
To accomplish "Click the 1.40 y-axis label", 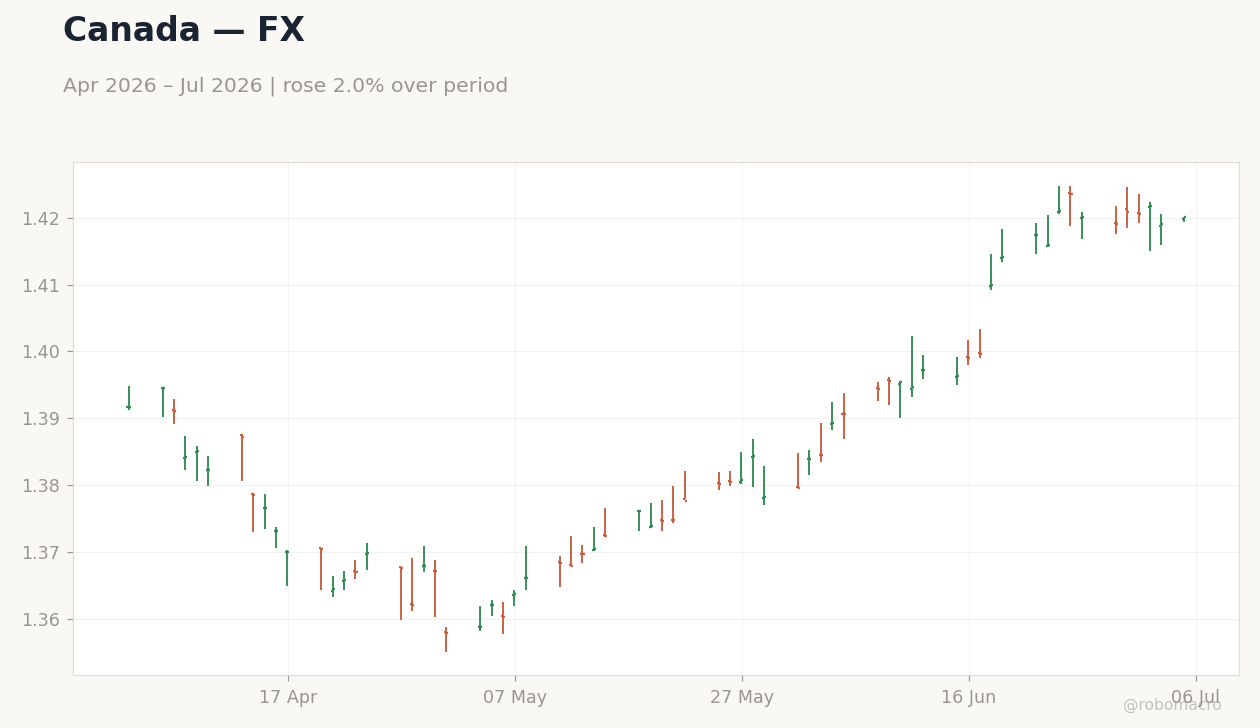I will point(41,352).
